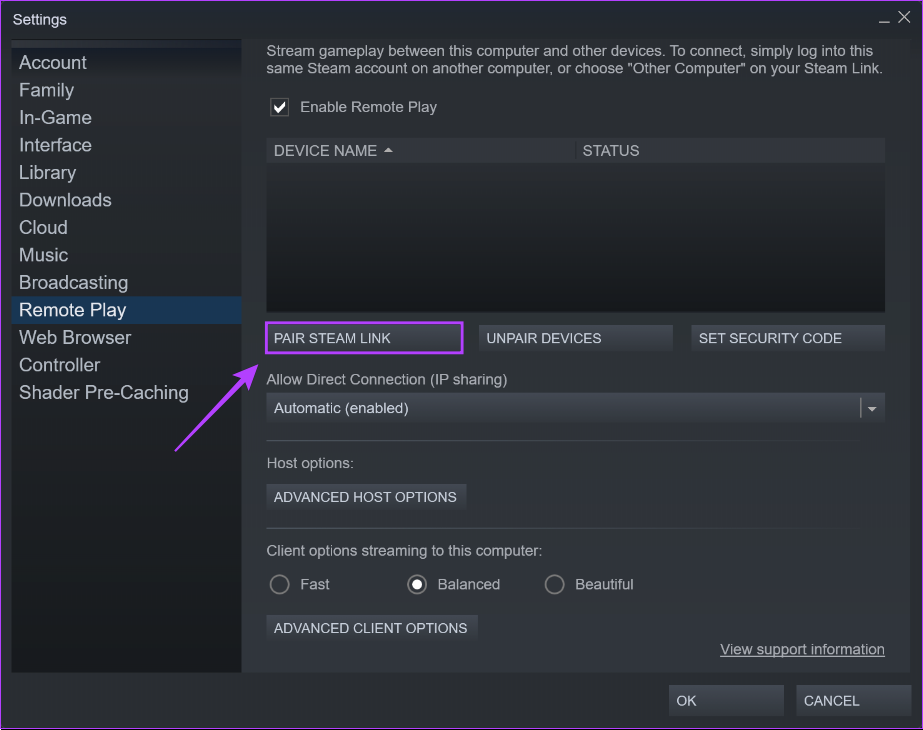Viewport: 923px width, 730px height.
Task: Open Advanced Client Options
Action: point(371,628)
